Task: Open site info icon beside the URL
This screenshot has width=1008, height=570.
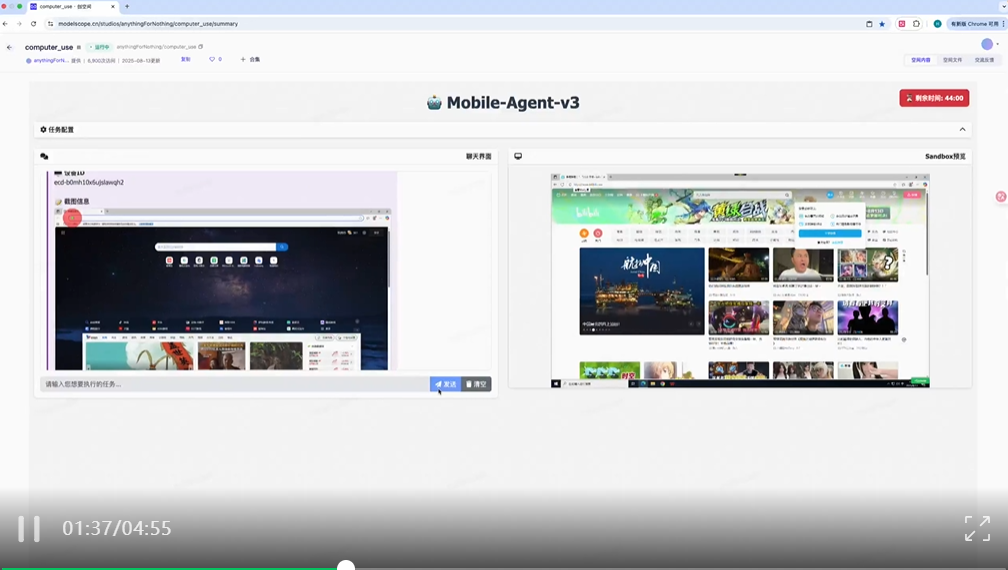Action: [50, 24]
